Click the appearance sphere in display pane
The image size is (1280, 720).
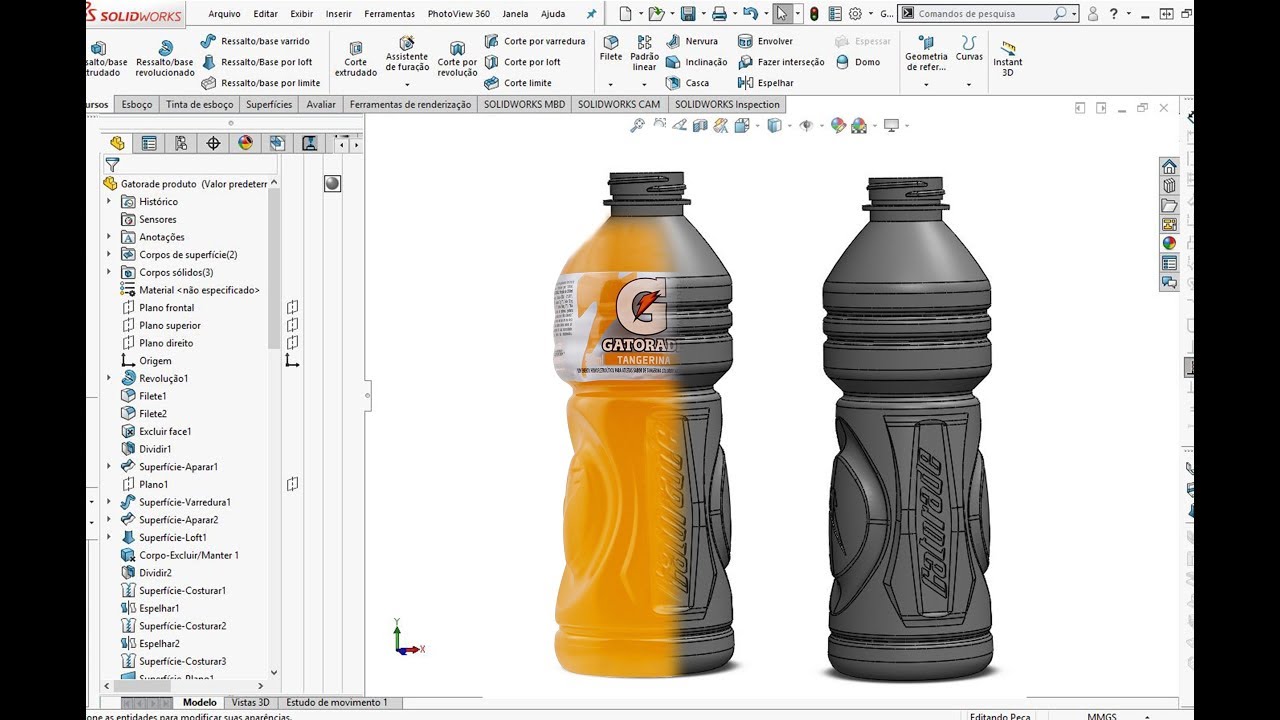[332, 184]
